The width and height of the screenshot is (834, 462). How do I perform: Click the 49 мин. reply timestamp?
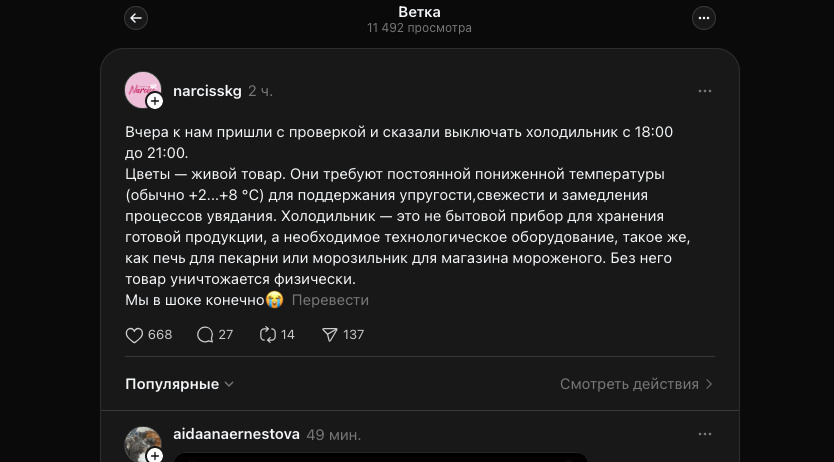[333, 435]
